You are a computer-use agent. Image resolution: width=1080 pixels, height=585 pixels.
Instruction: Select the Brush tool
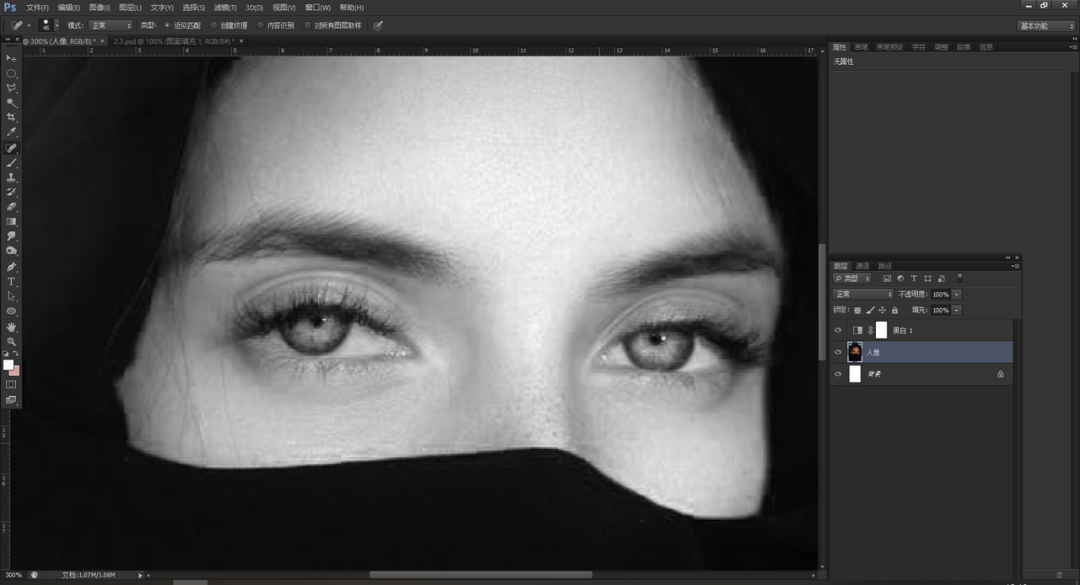(11, 163)
